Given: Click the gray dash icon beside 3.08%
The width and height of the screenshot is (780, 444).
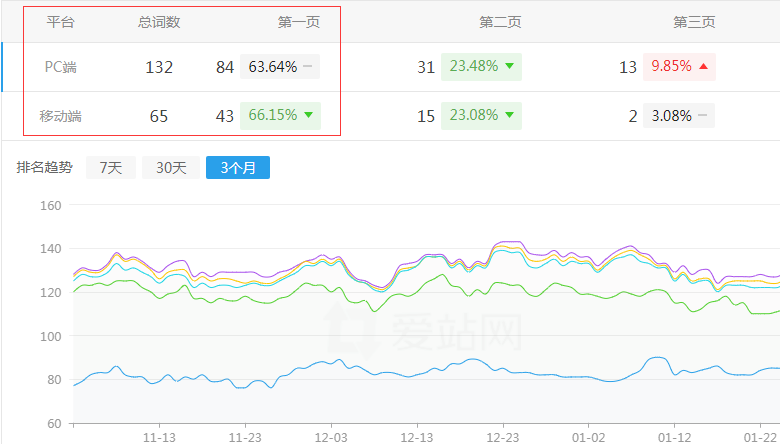Looking at the screenshot, I should [703, 115].
